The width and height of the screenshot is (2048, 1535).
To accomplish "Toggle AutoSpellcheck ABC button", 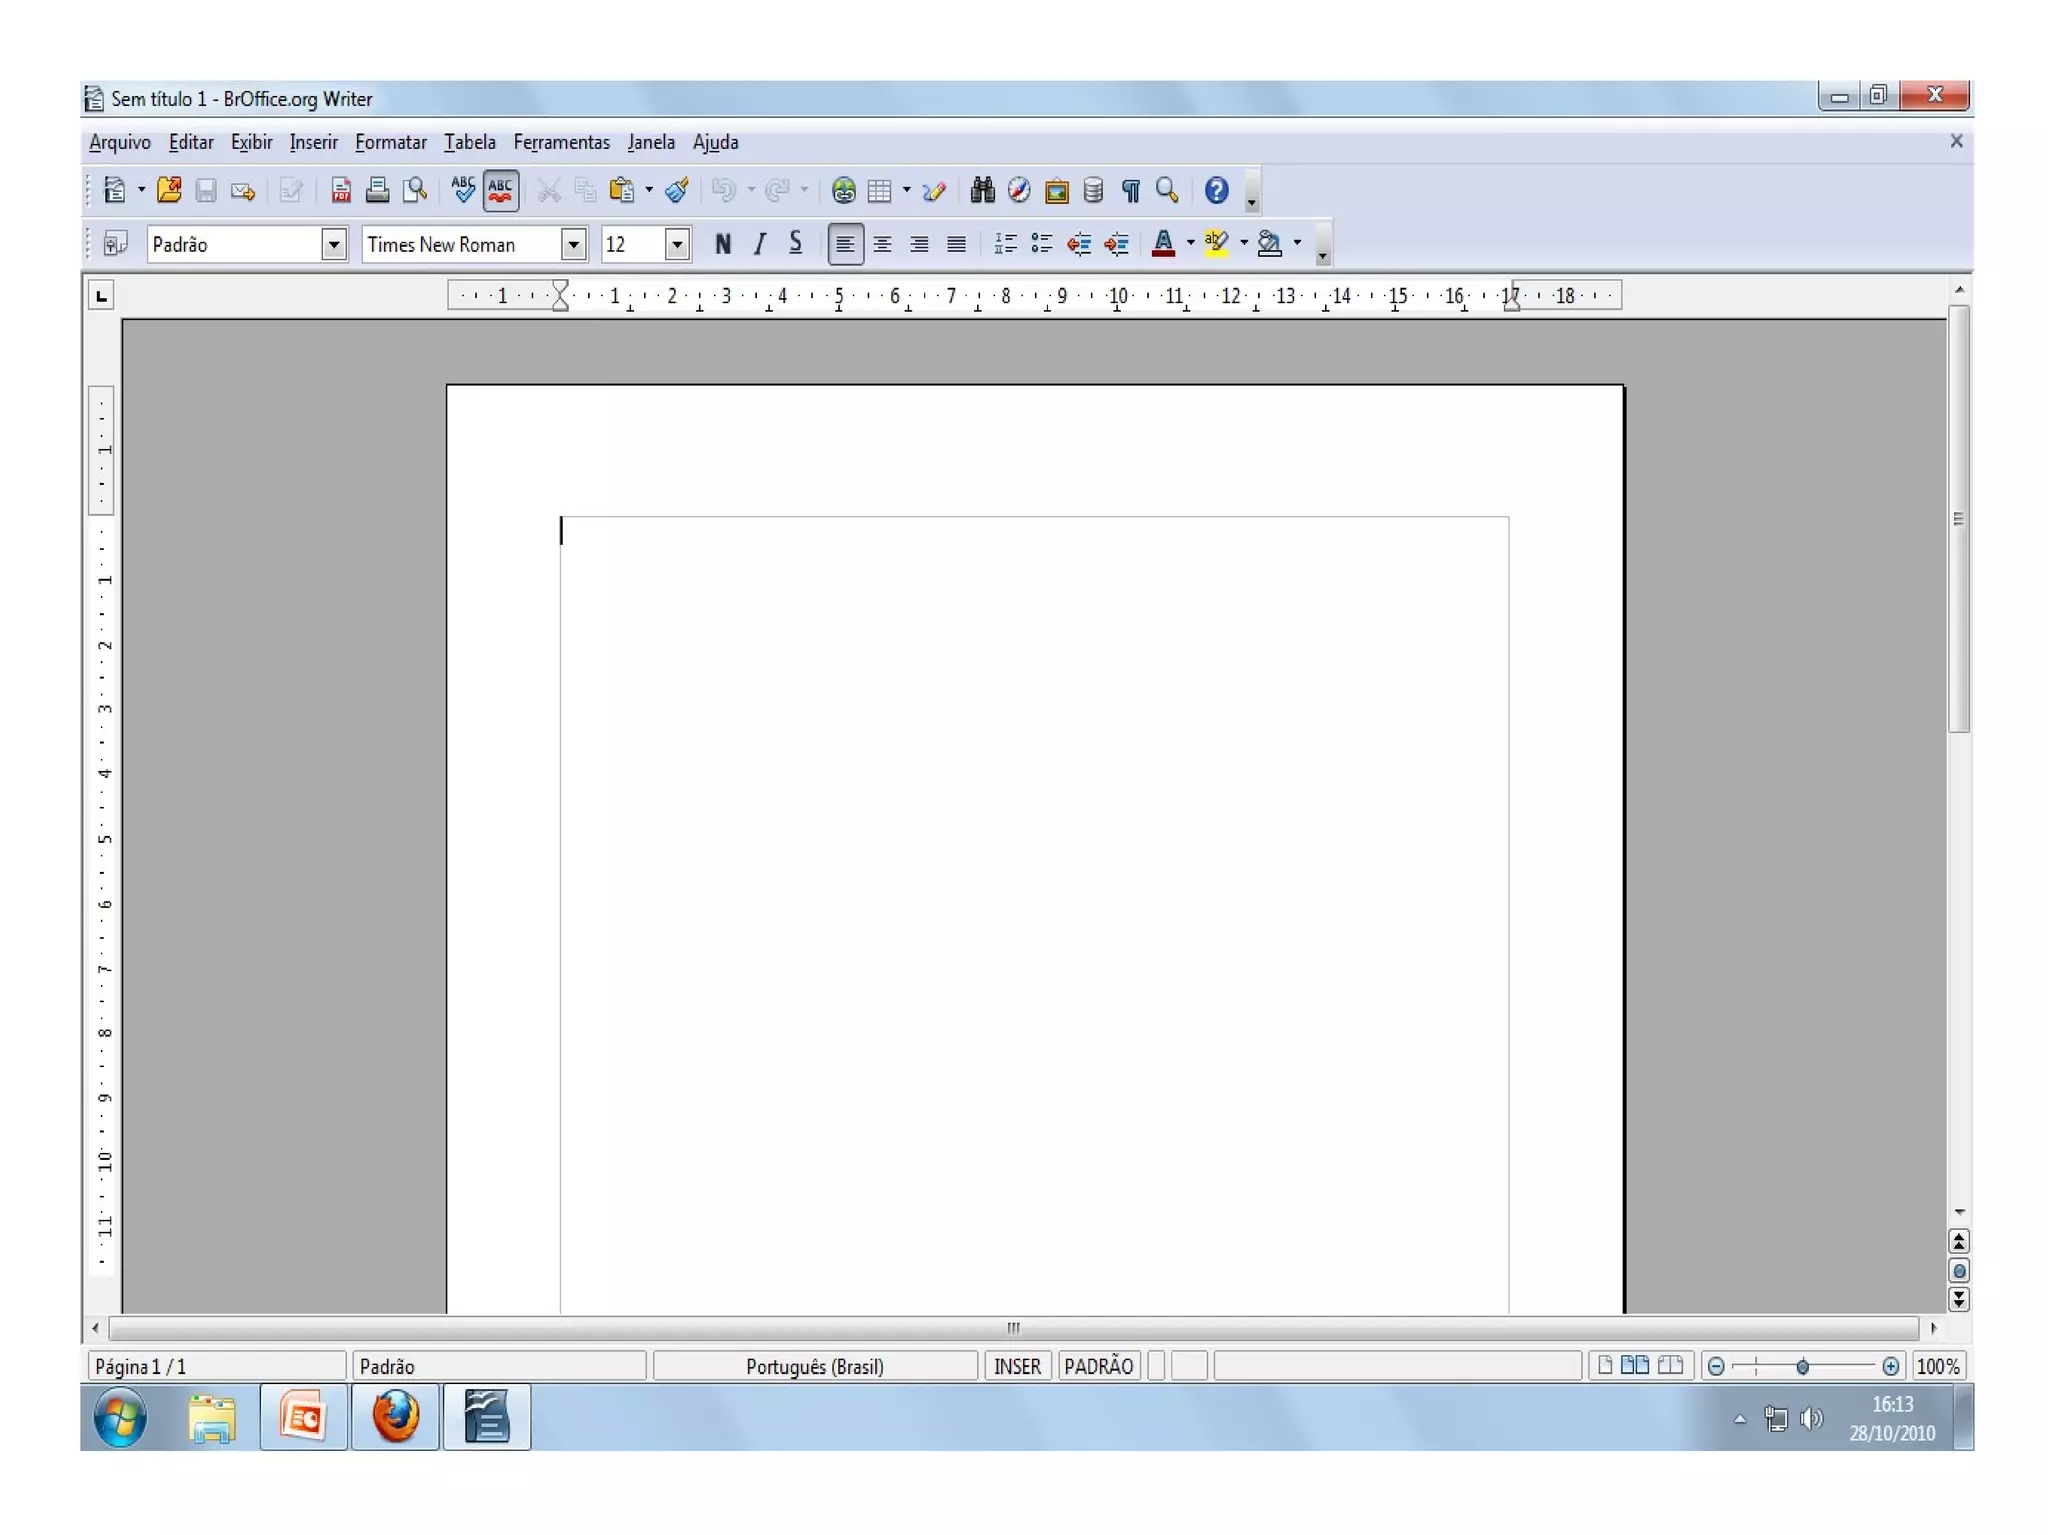I will pos(500,190).
